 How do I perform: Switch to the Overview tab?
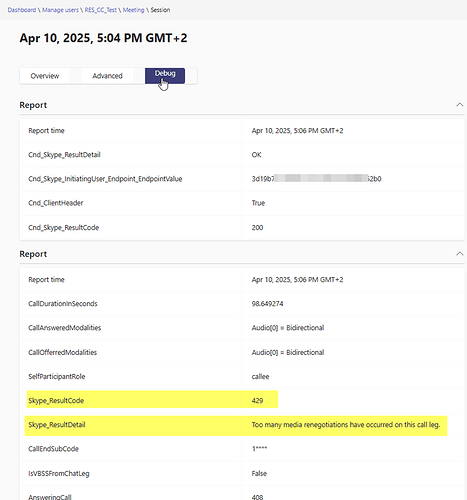pos(45,76)
